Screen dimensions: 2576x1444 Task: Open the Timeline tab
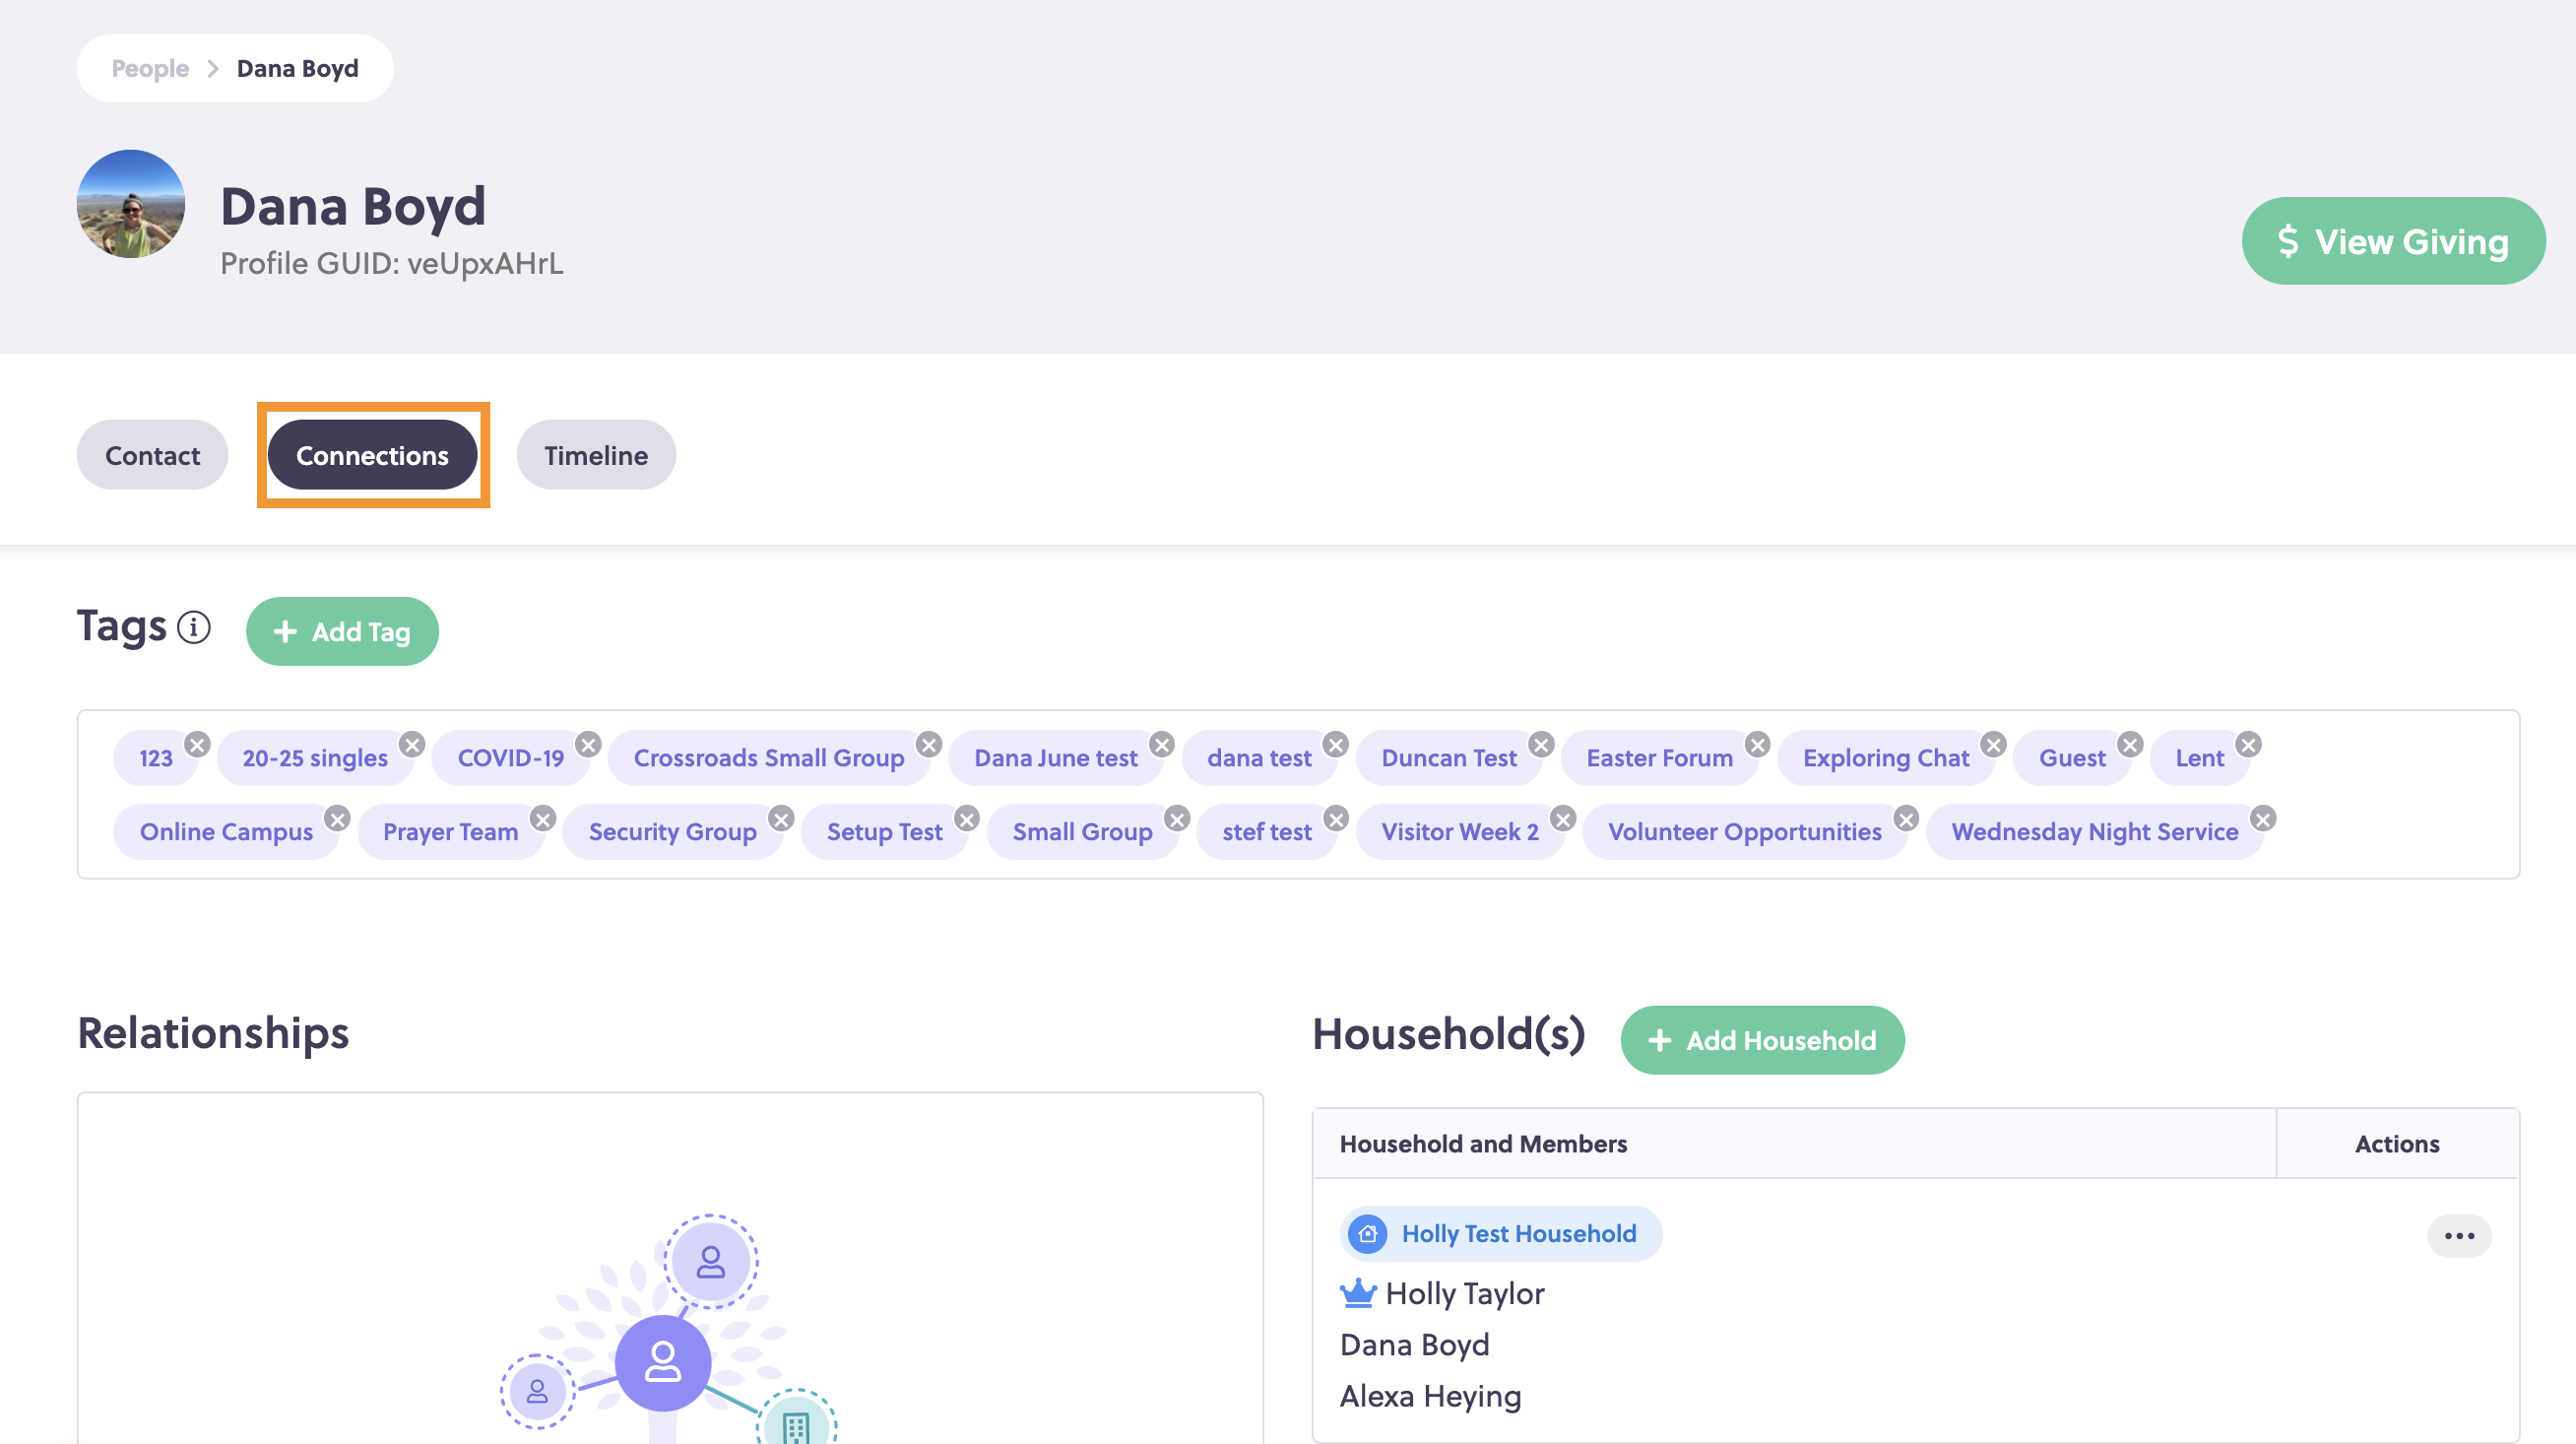click(595, 455)
